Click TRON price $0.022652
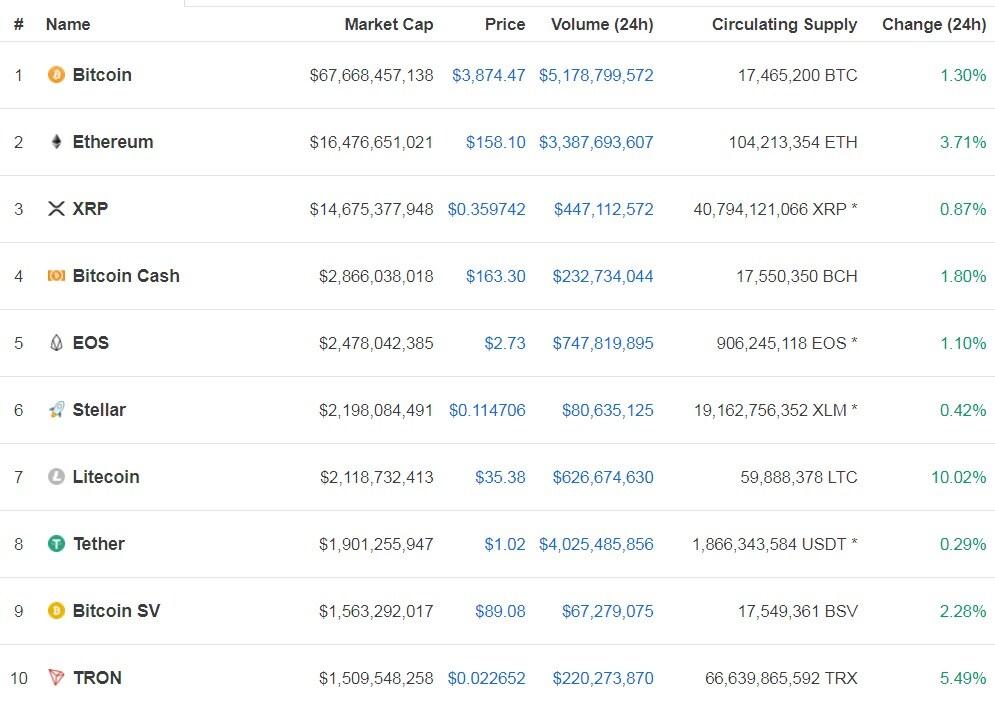The image size is (995, 703). (486, 678)
